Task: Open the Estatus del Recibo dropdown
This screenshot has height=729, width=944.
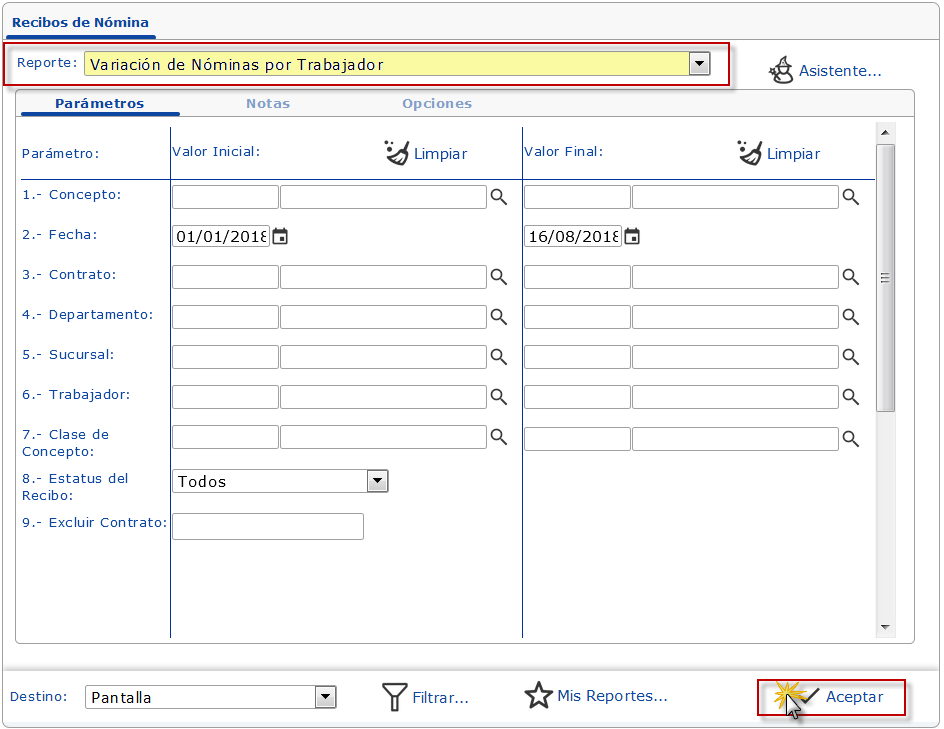Action: click(x=377, y=481)
